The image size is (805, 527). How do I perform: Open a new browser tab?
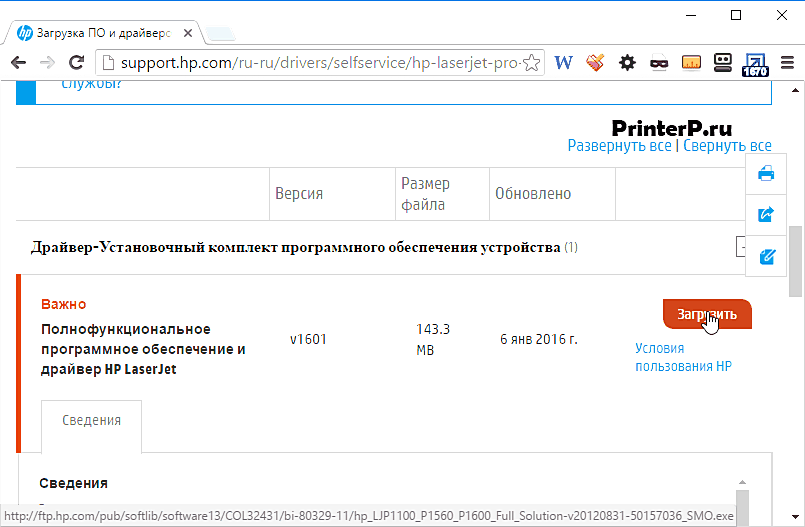[x=220, y=34]
